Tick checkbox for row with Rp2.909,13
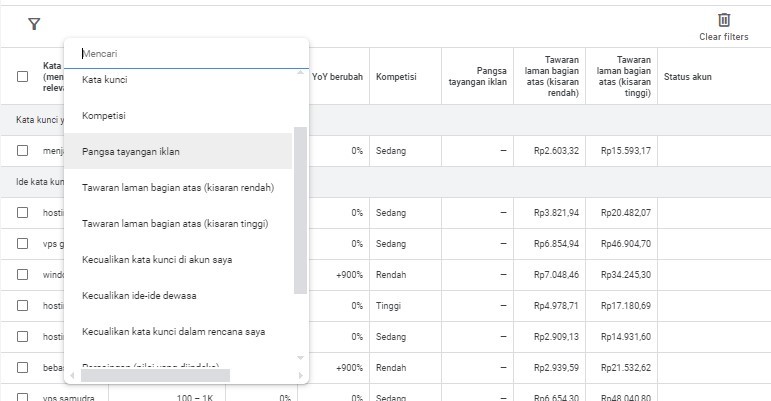This screenshot has height=401, width=771. pyautogui.click(x=23, y=336)
